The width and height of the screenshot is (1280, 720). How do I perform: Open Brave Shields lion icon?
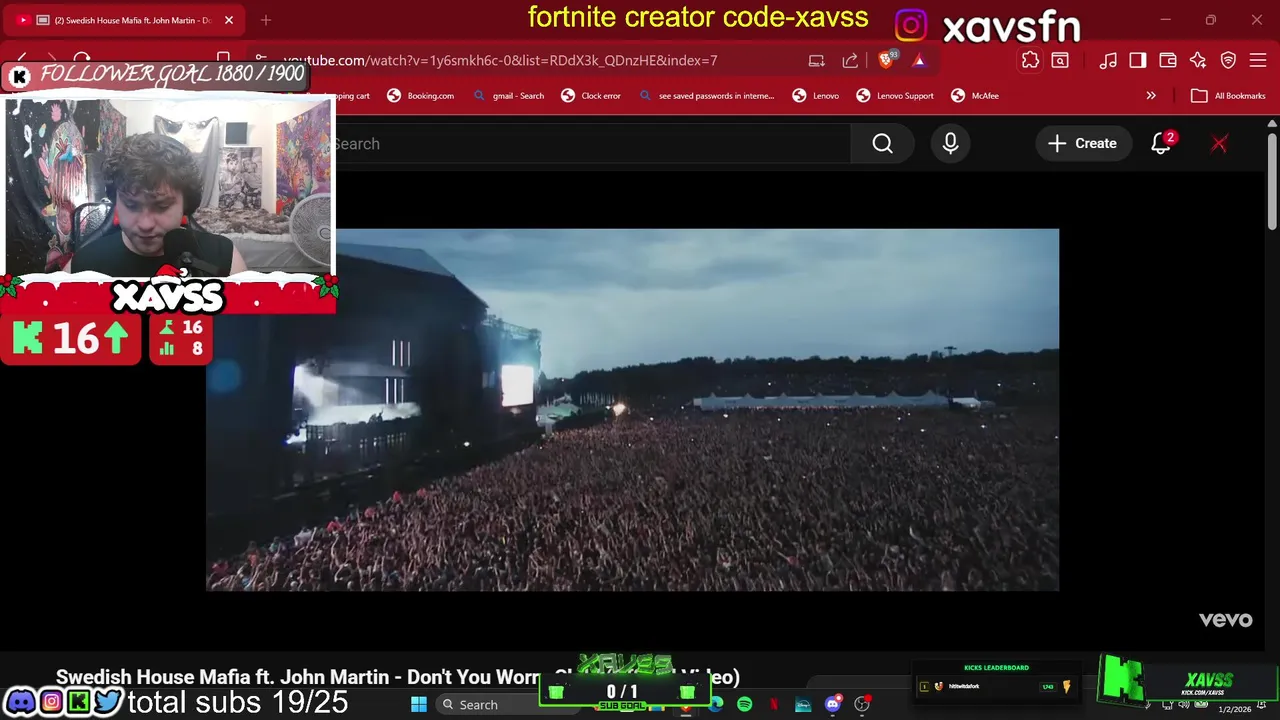tap(886, 61)
